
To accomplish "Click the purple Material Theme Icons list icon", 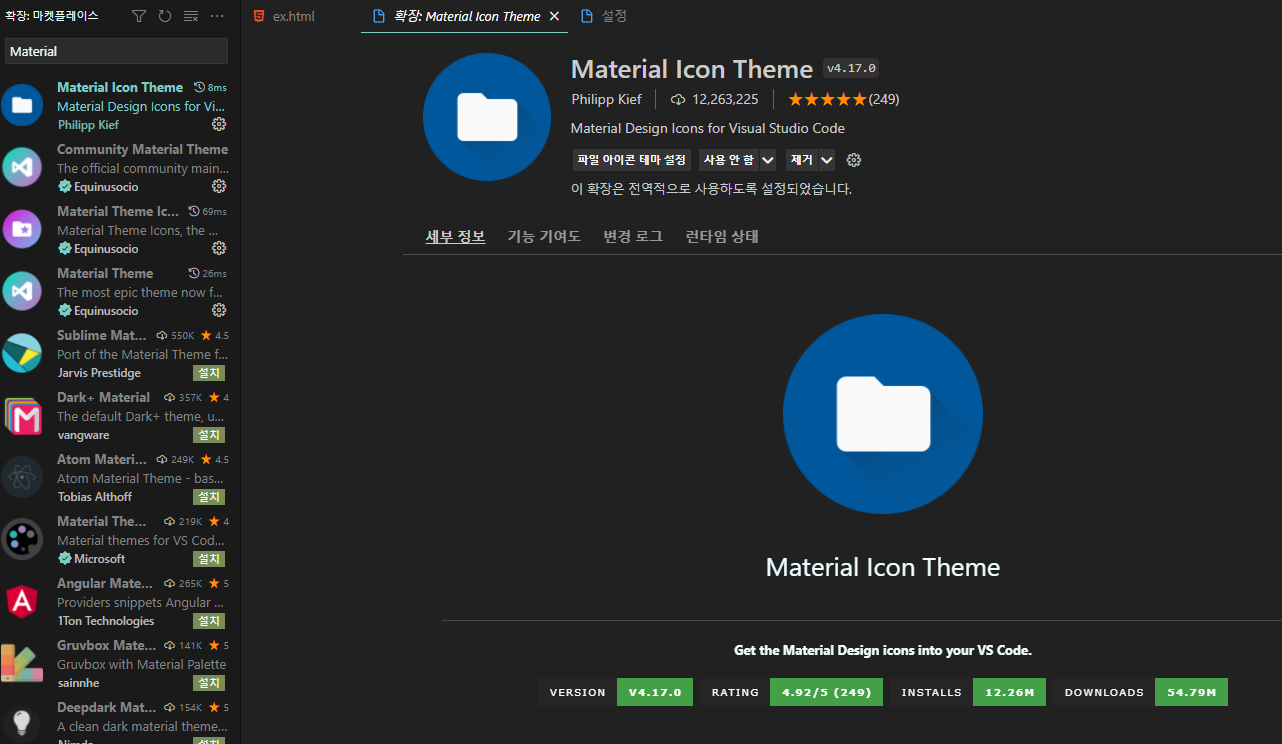I will tap(22, 229).
